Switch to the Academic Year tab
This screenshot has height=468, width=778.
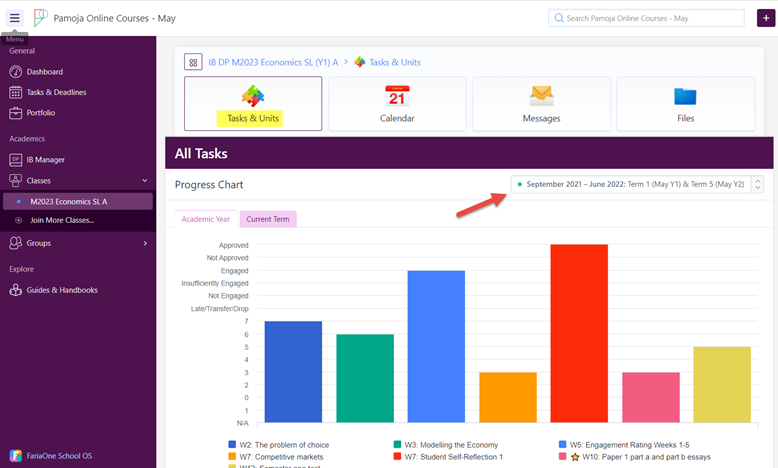pos(205,219)
